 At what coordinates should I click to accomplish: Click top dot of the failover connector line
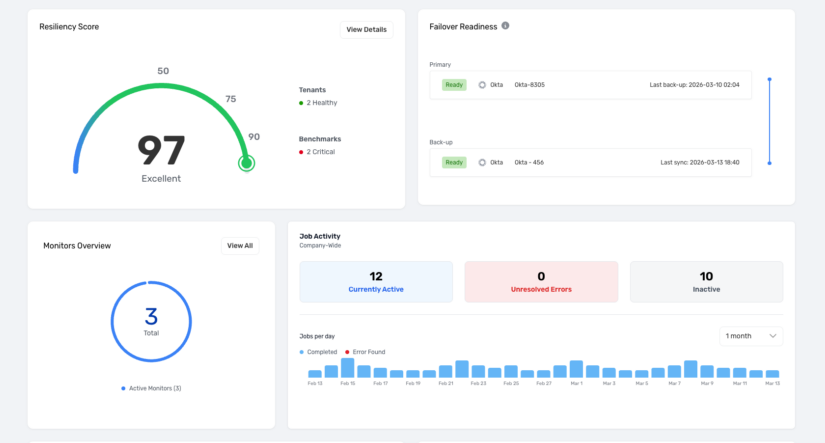(x=769, y=79)
